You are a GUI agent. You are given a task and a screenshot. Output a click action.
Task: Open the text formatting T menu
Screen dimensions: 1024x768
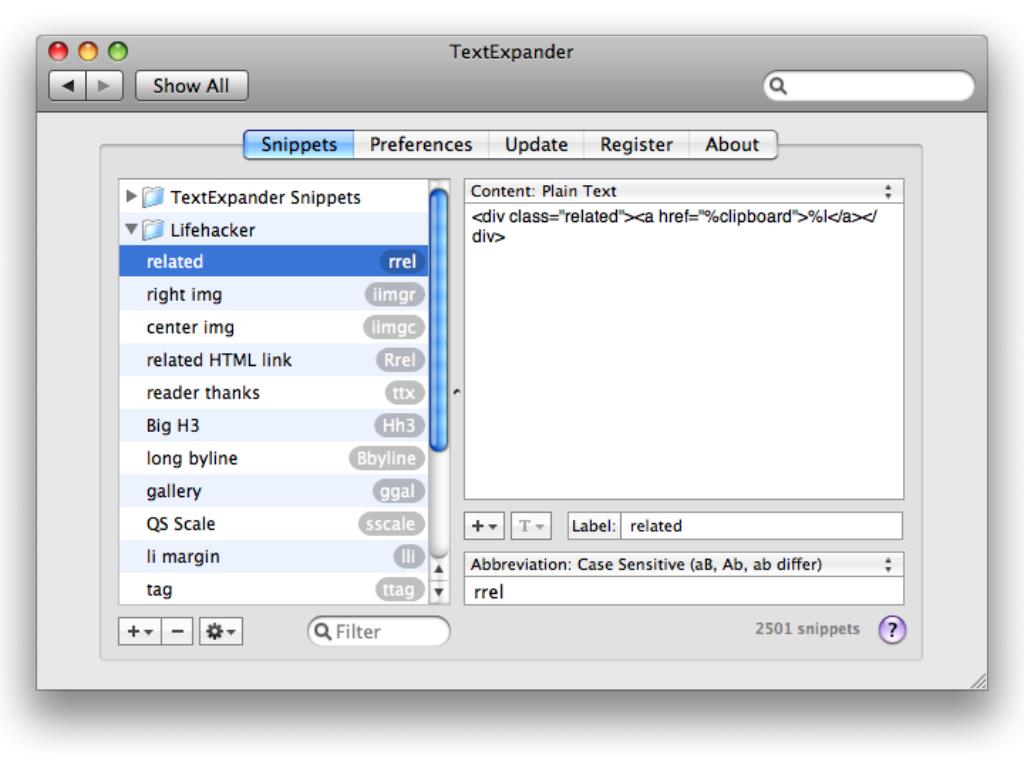[x=531, y=526]
